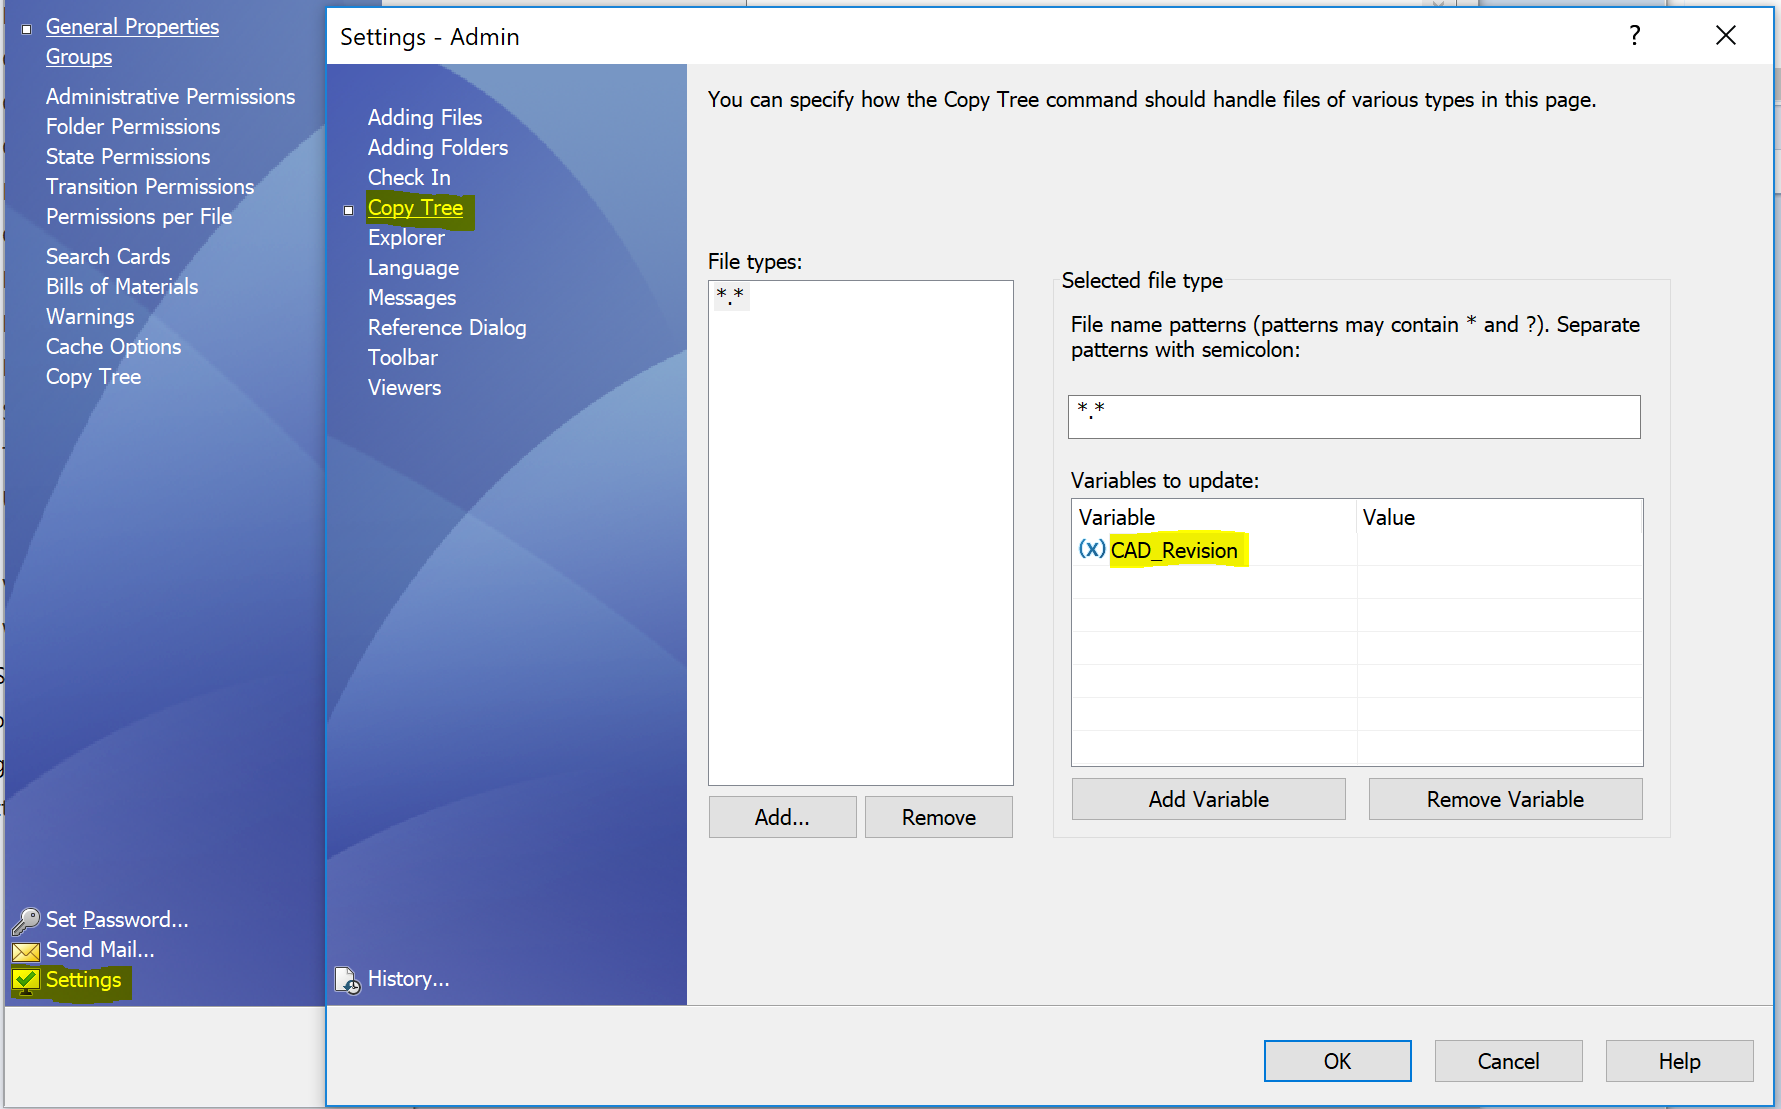
Task: Click the file name patterns text field
Action: tap(1353, 417)
